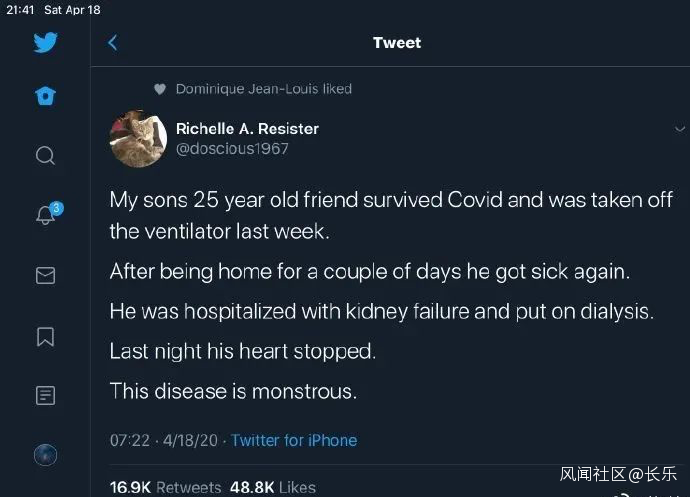Open Richelle A. Resister's display name

click(x=247, y=128)
